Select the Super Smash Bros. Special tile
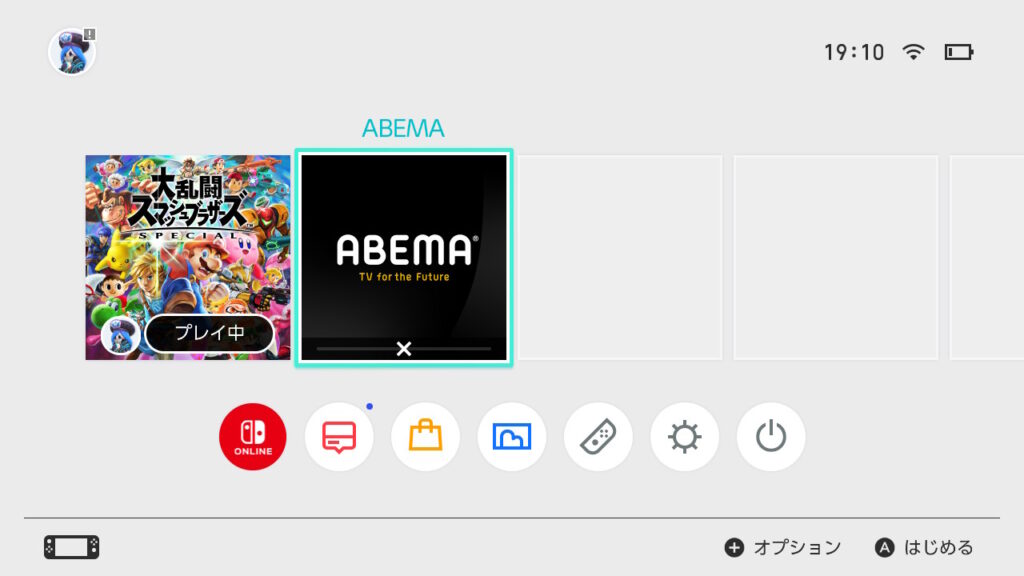This screenshot has width=1024, height=576. [x=188, y=257]
